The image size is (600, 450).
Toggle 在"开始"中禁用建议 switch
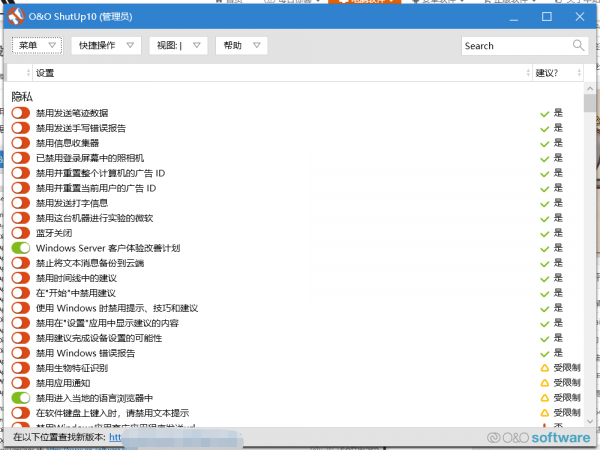pos(21,293)
